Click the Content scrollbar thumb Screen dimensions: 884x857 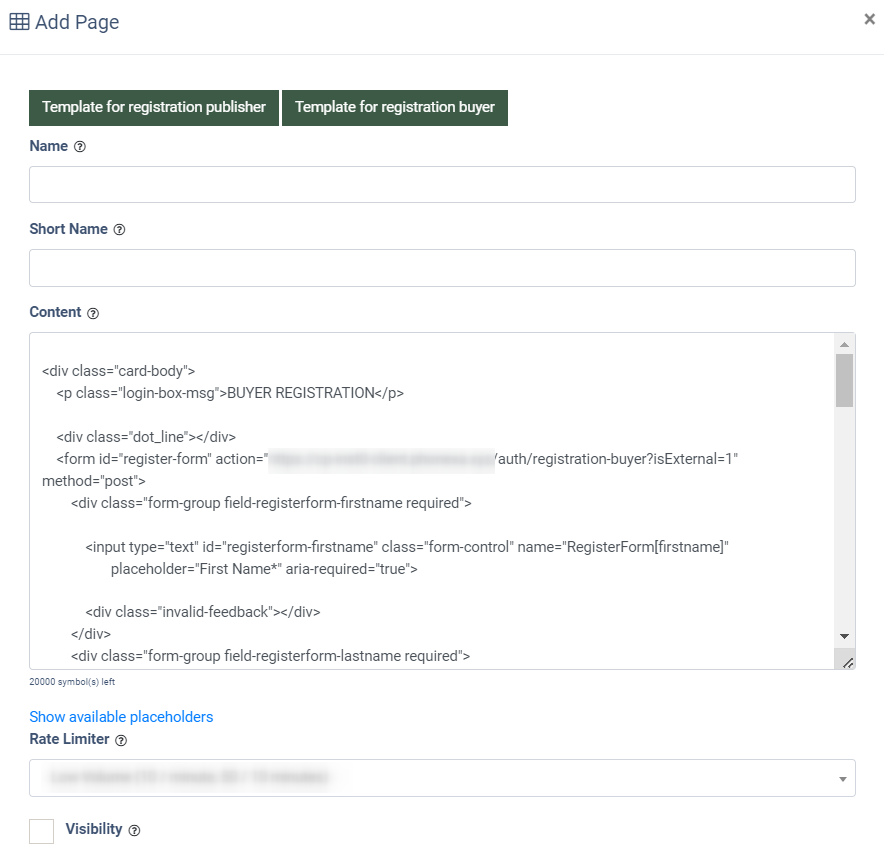(x=845, y=380)
